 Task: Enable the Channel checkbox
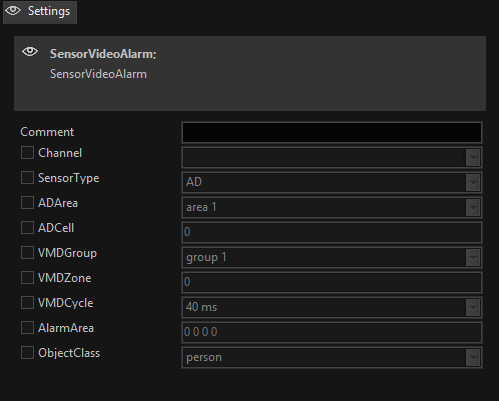pos(27,153)
